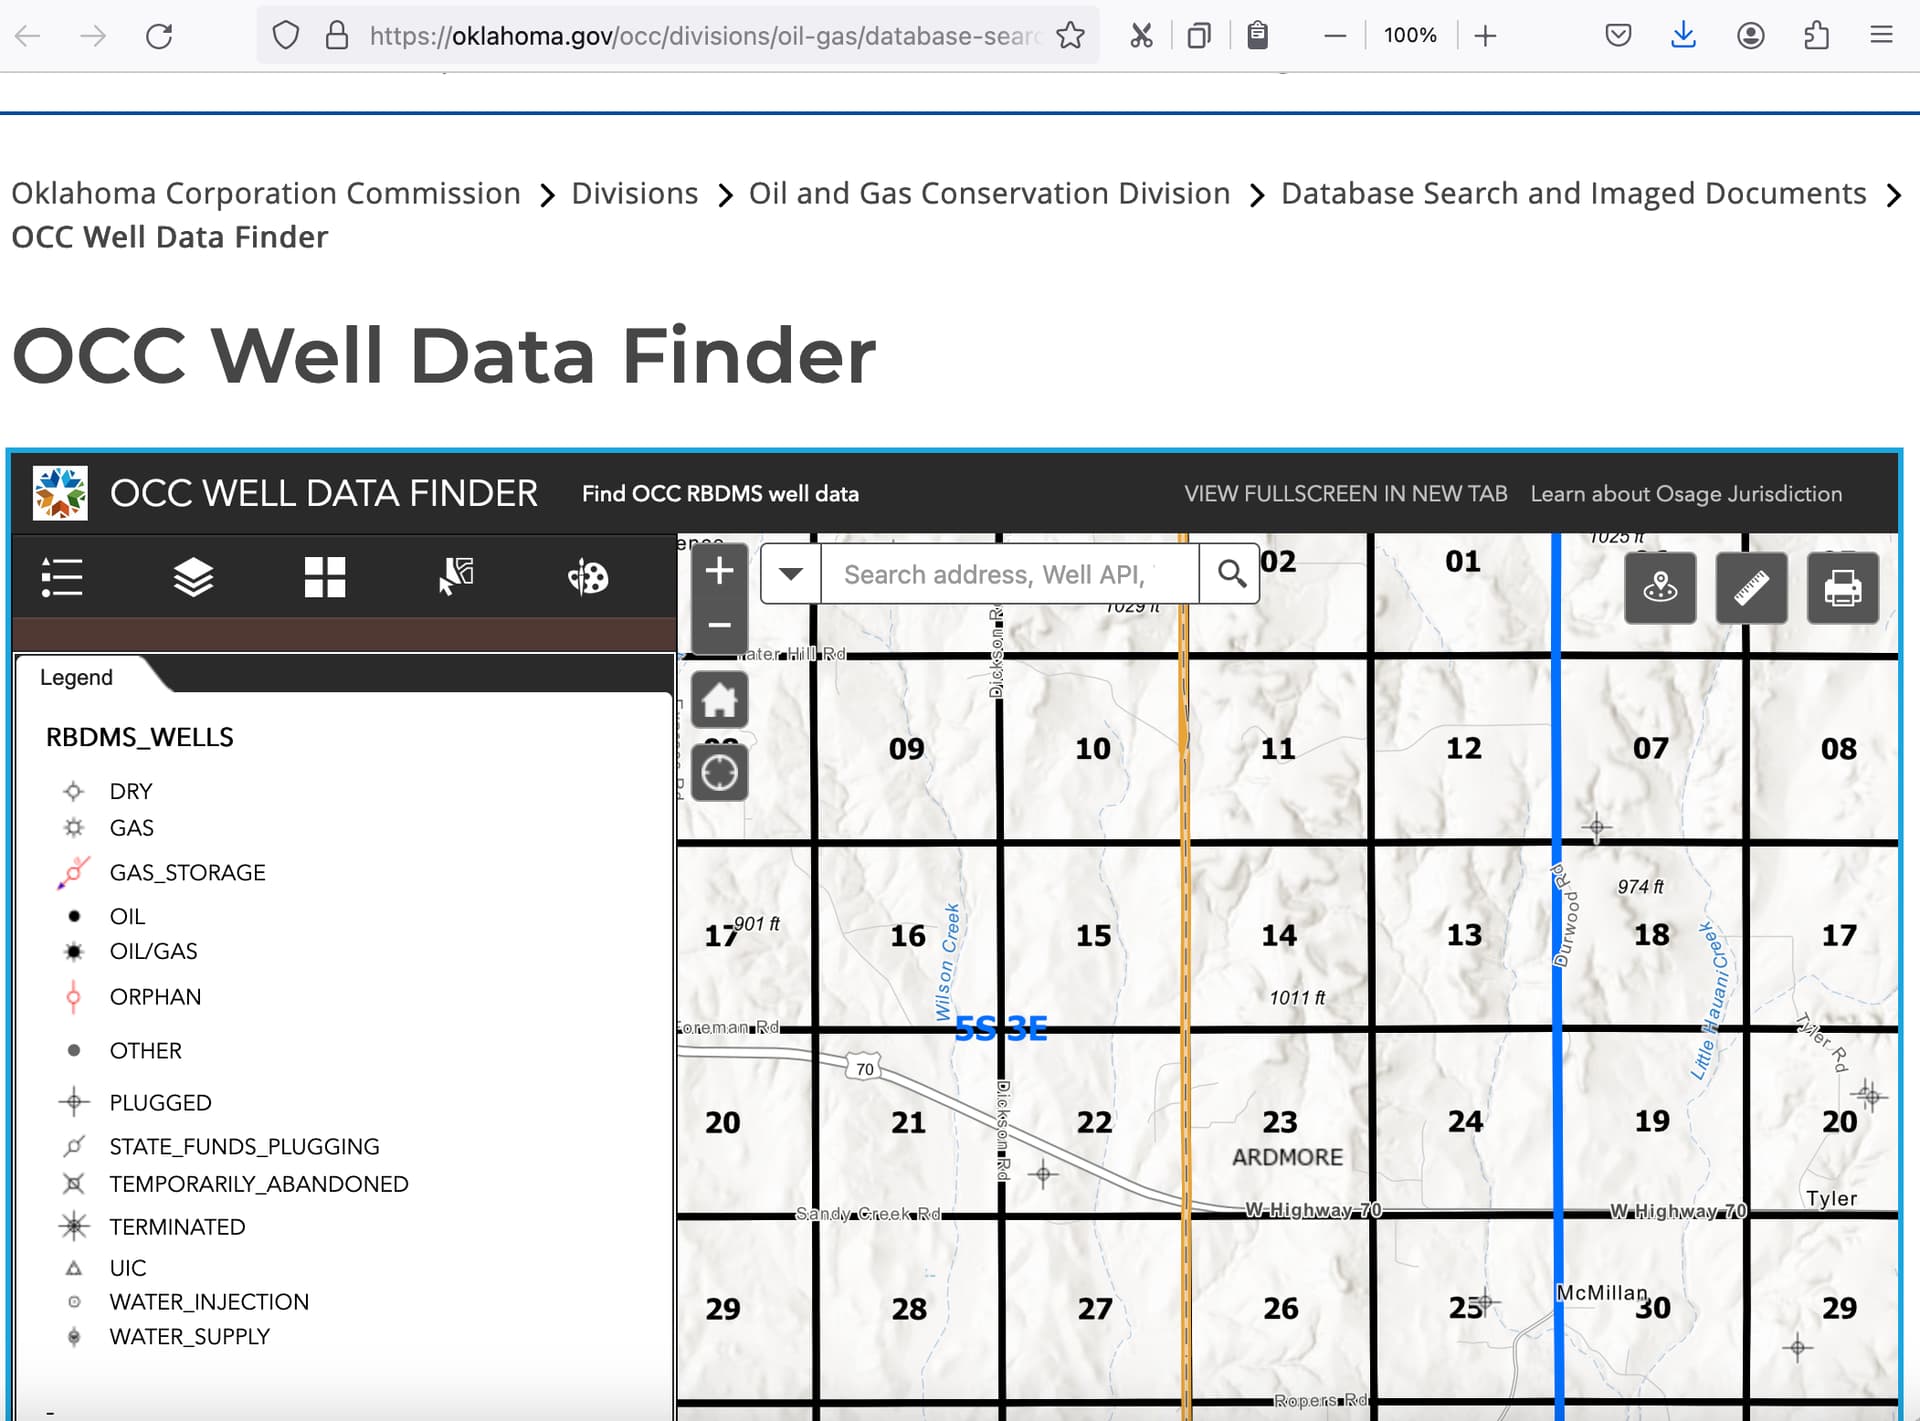Select the map selection tool icon
Viewport: 1920px width, 1421px height.
[x=456, y=577]
